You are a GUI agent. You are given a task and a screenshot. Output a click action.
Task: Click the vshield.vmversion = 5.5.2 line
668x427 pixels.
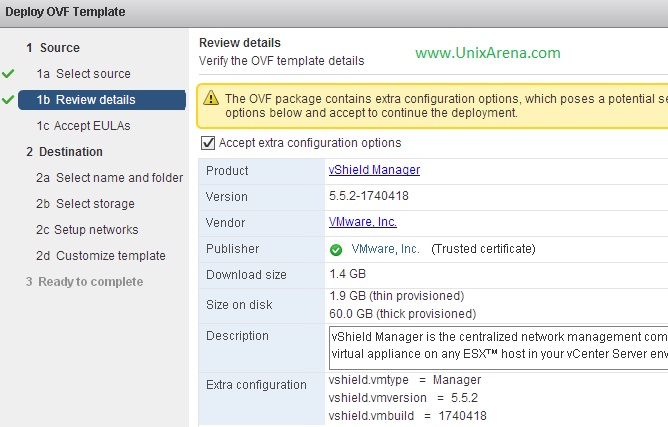coord(403,398)
